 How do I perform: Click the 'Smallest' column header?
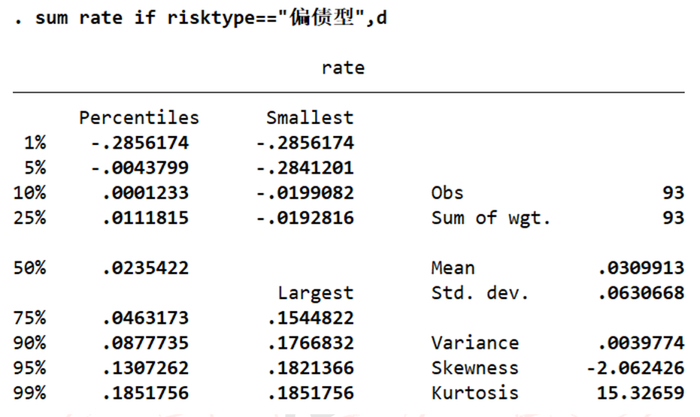coord(309,118)
